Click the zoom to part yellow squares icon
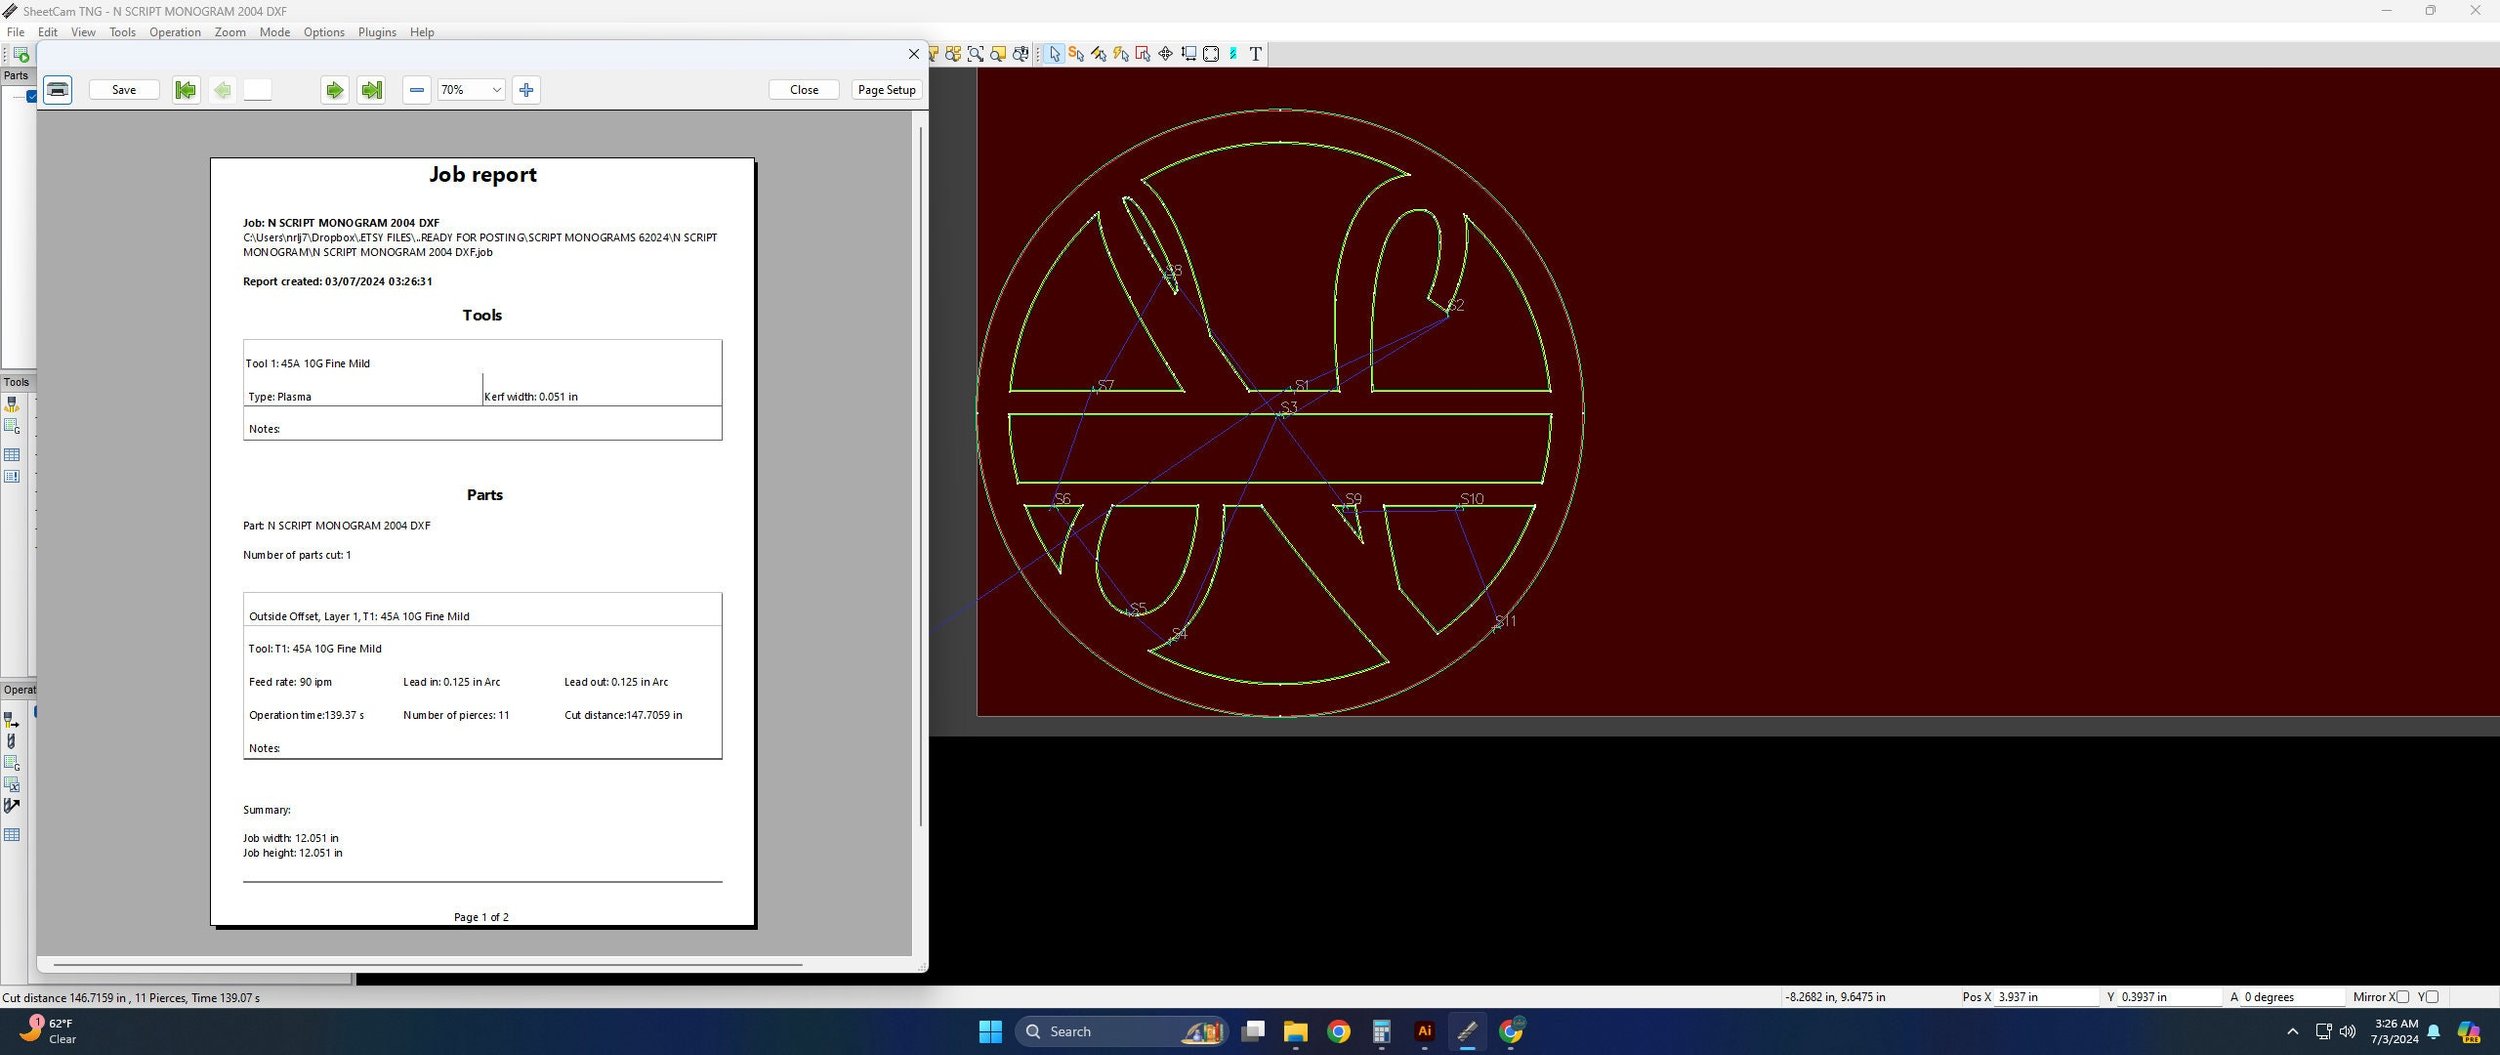2500x1055 pixels. [953, 54]
